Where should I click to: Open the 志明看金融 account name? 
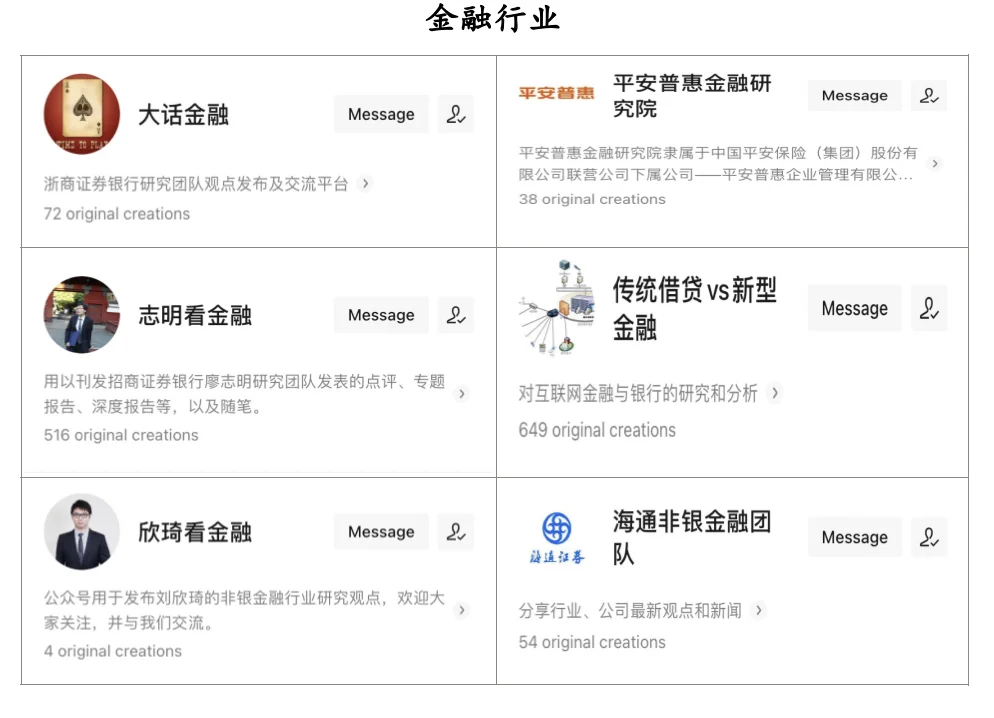tap(195, 315)
